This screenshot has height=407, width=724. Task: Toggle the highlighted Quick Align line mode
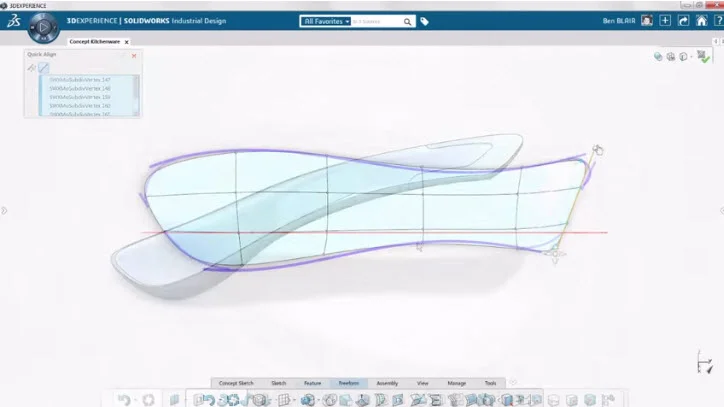tap(43, 68)
